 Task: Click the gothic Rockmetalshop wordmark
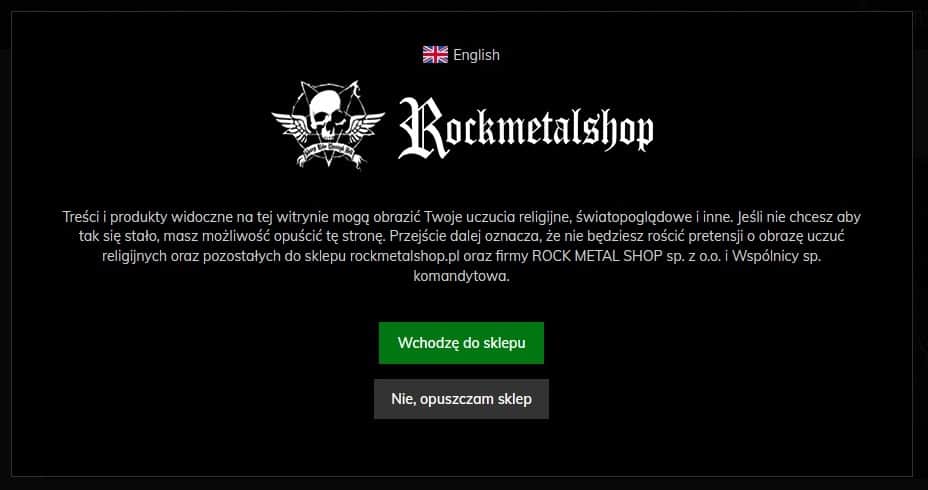(526, 128)
